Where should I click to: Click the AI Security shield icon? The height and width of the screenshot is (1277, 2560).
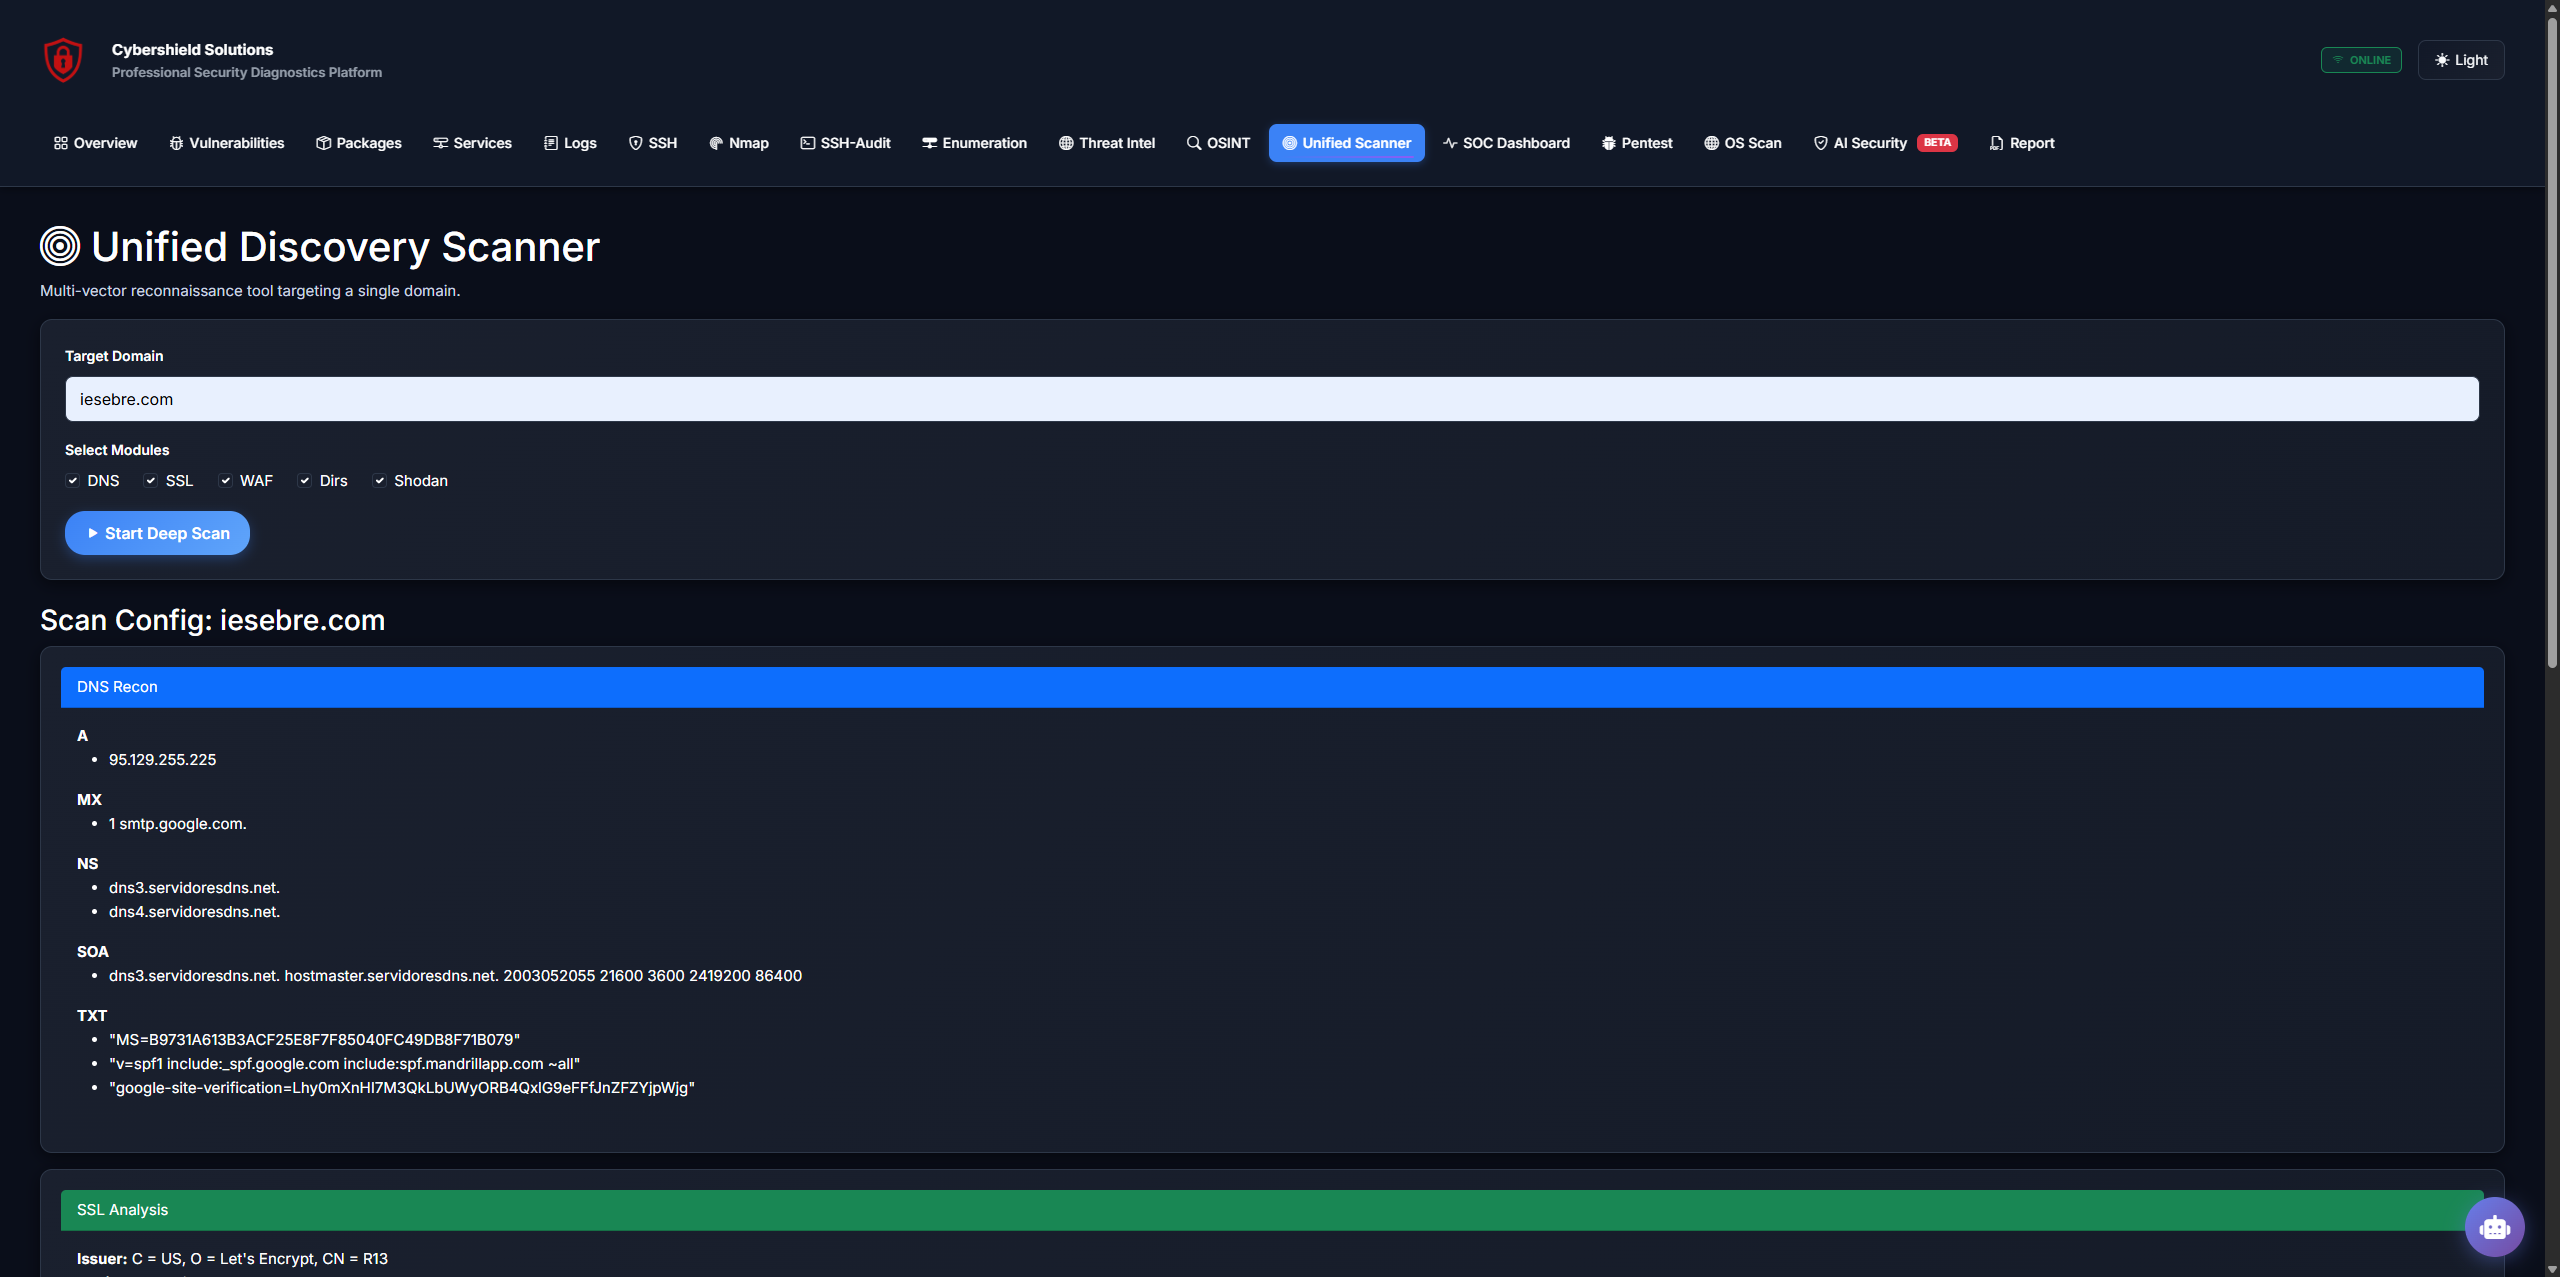1821,143
